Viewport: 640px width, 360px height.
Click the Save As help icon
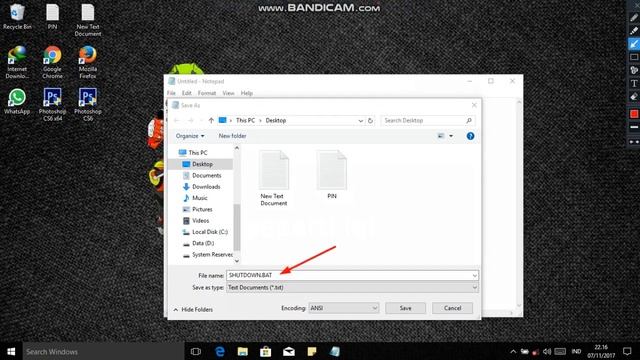470,136
